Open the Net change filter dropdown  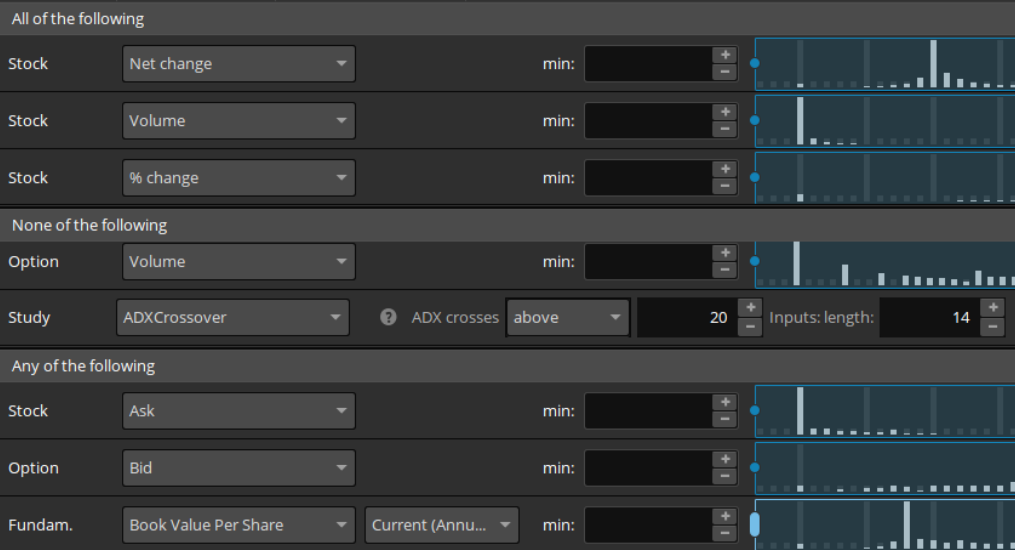click(239, 64)
